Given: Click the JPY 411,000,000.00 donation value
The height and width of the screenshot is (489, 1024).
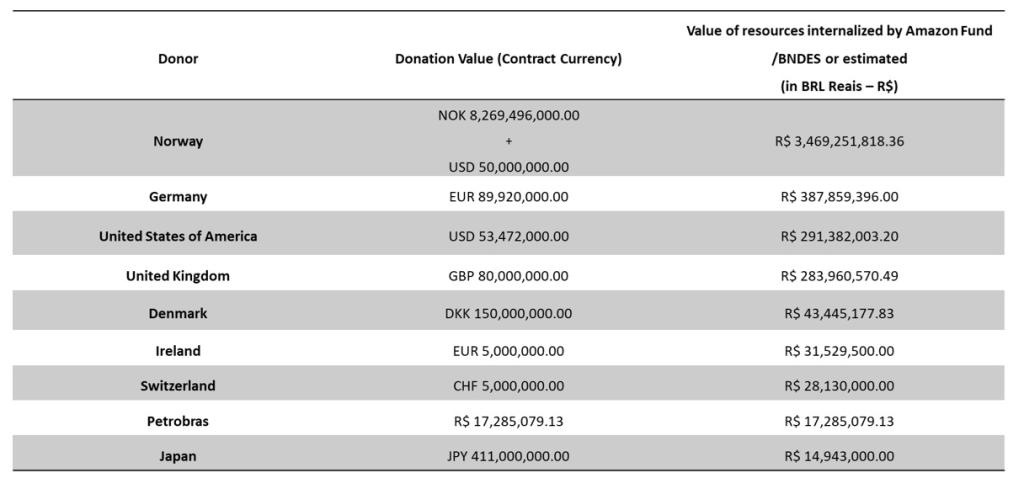Looking at the screenshot, I should pyautogui.click(x=508, y=457).
